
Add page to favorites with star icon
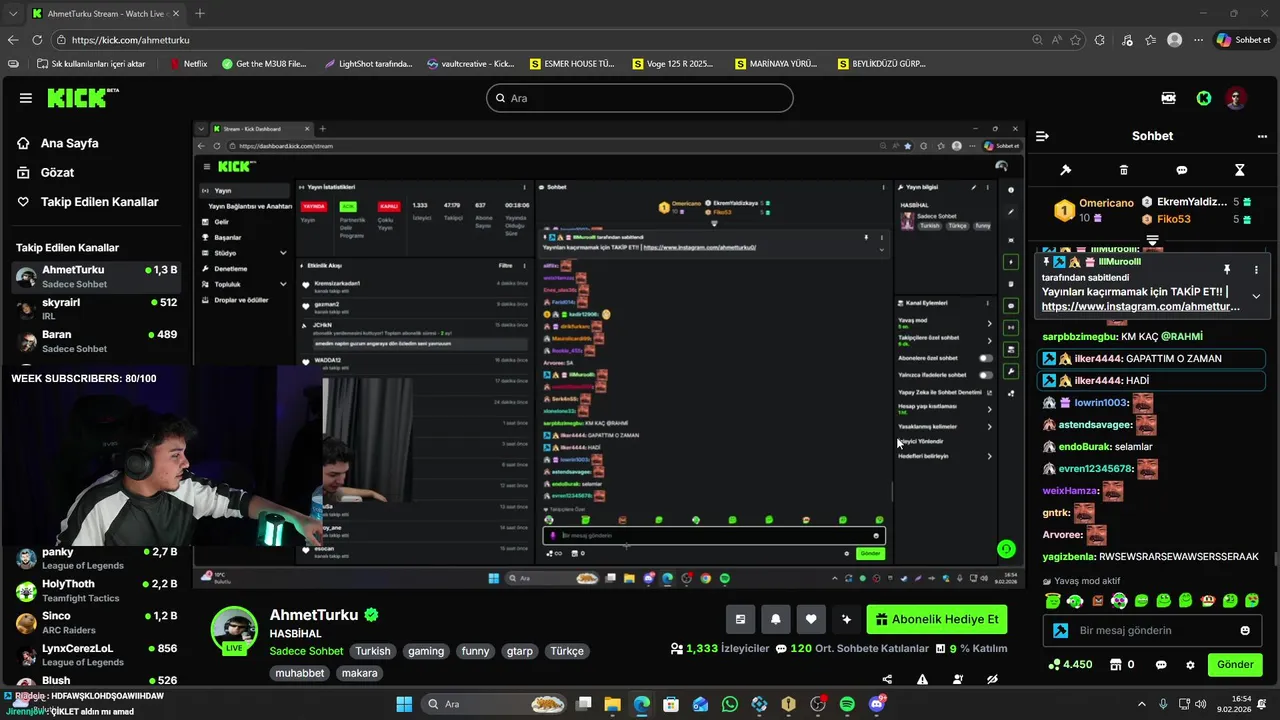click(1076, 40)
